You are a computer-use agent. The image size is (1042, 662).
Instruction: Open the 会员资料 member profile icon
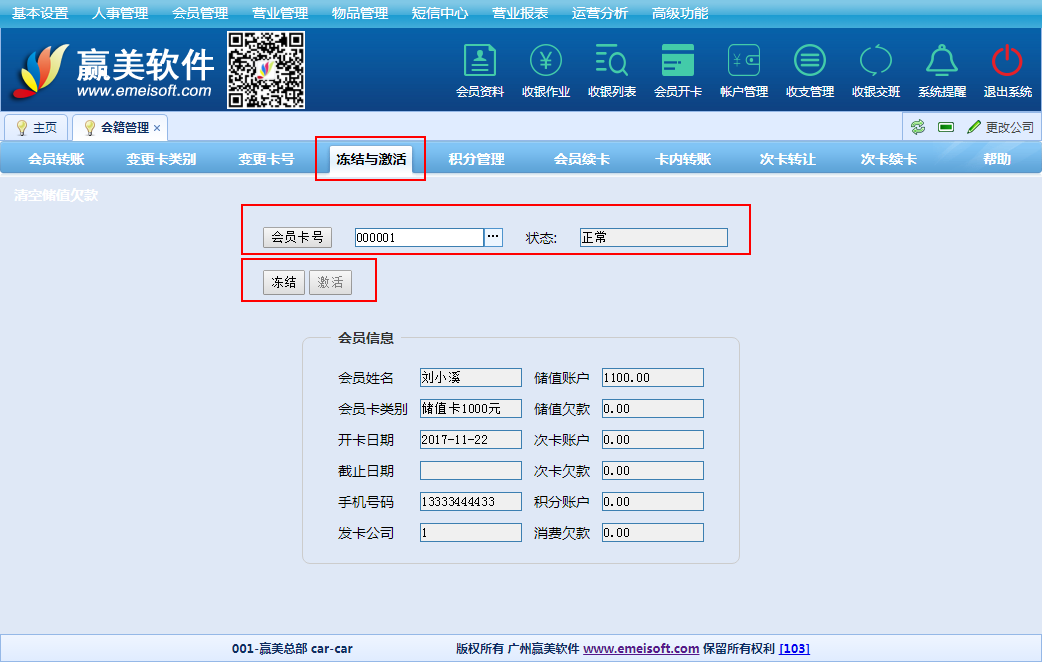point(480,61)
